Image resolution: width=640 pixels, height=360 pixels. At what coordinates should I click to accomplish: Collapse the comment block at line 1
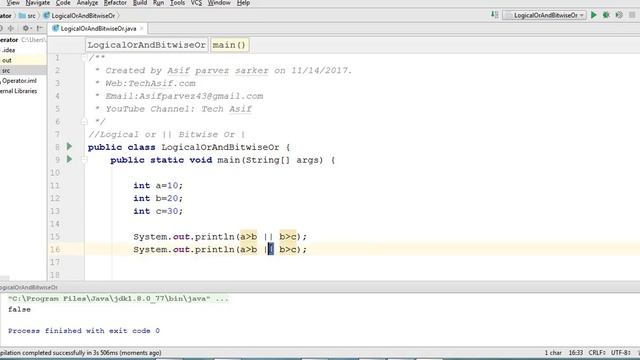coord(84,58)
